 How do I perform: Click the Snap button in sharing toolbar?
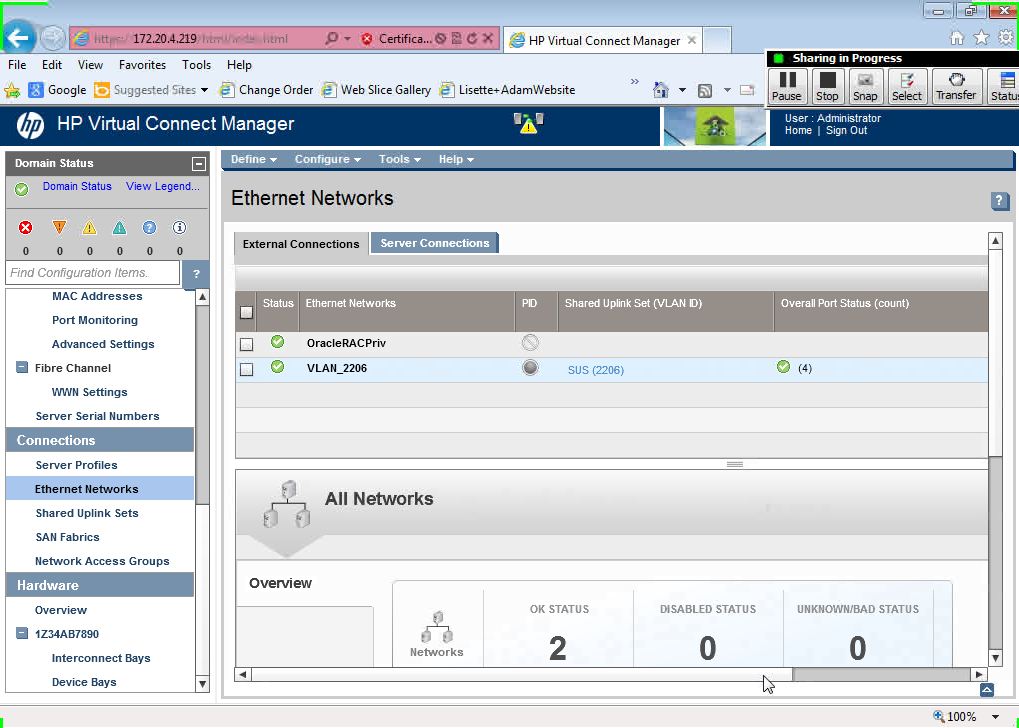point(865,86)
